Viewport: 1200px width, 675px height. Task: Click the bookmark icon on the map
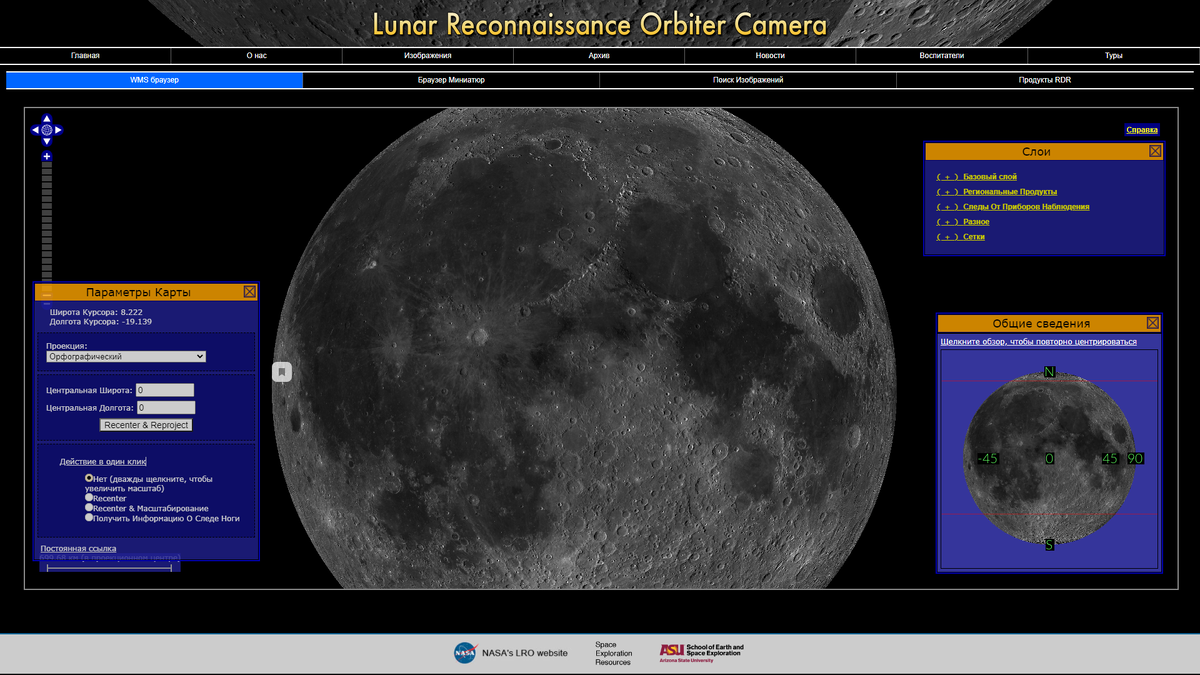click(x=282, y=372)
